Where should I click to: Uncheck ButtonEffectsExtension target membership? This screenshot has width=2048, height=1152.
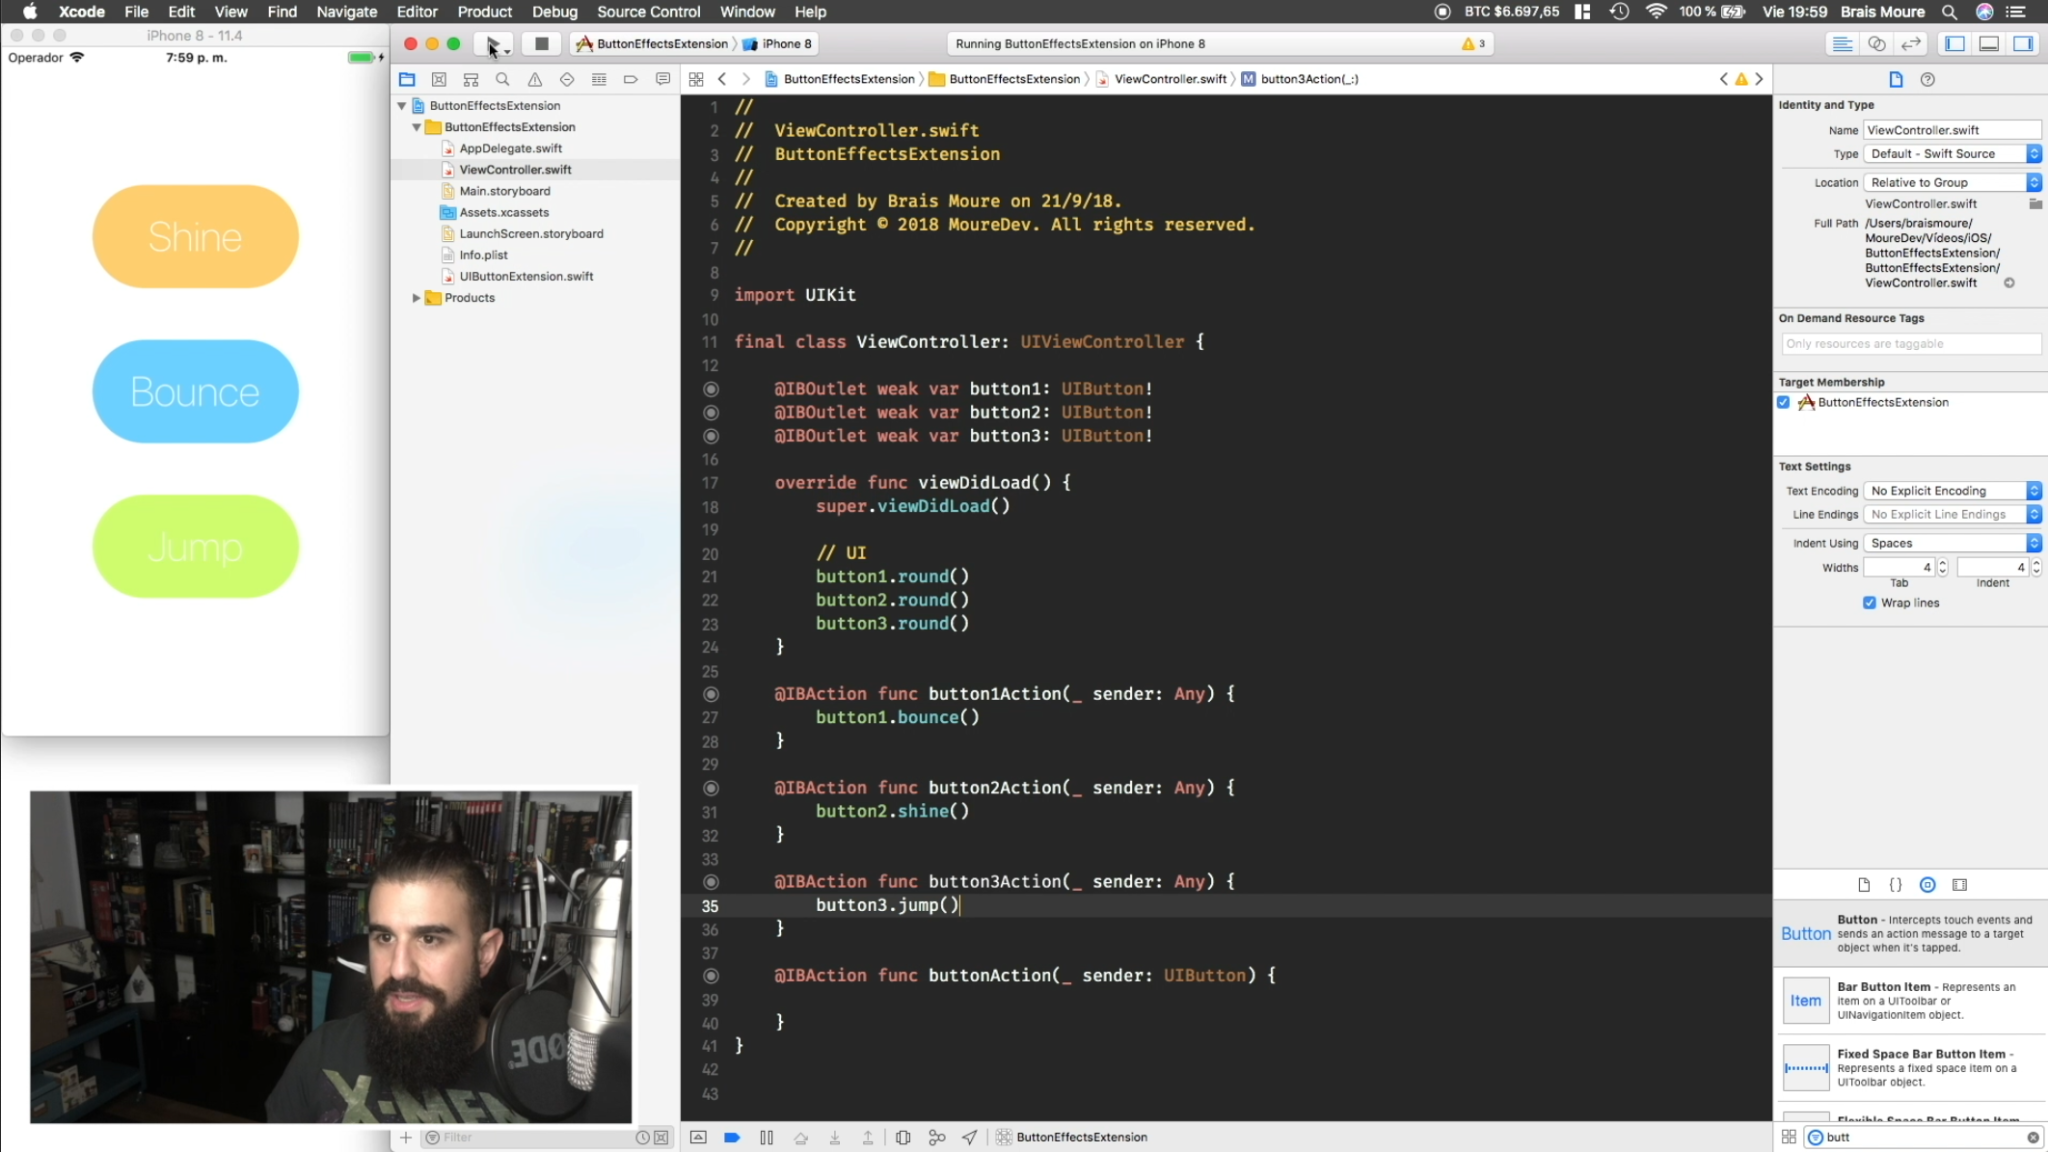click(x=1783, y=402)
